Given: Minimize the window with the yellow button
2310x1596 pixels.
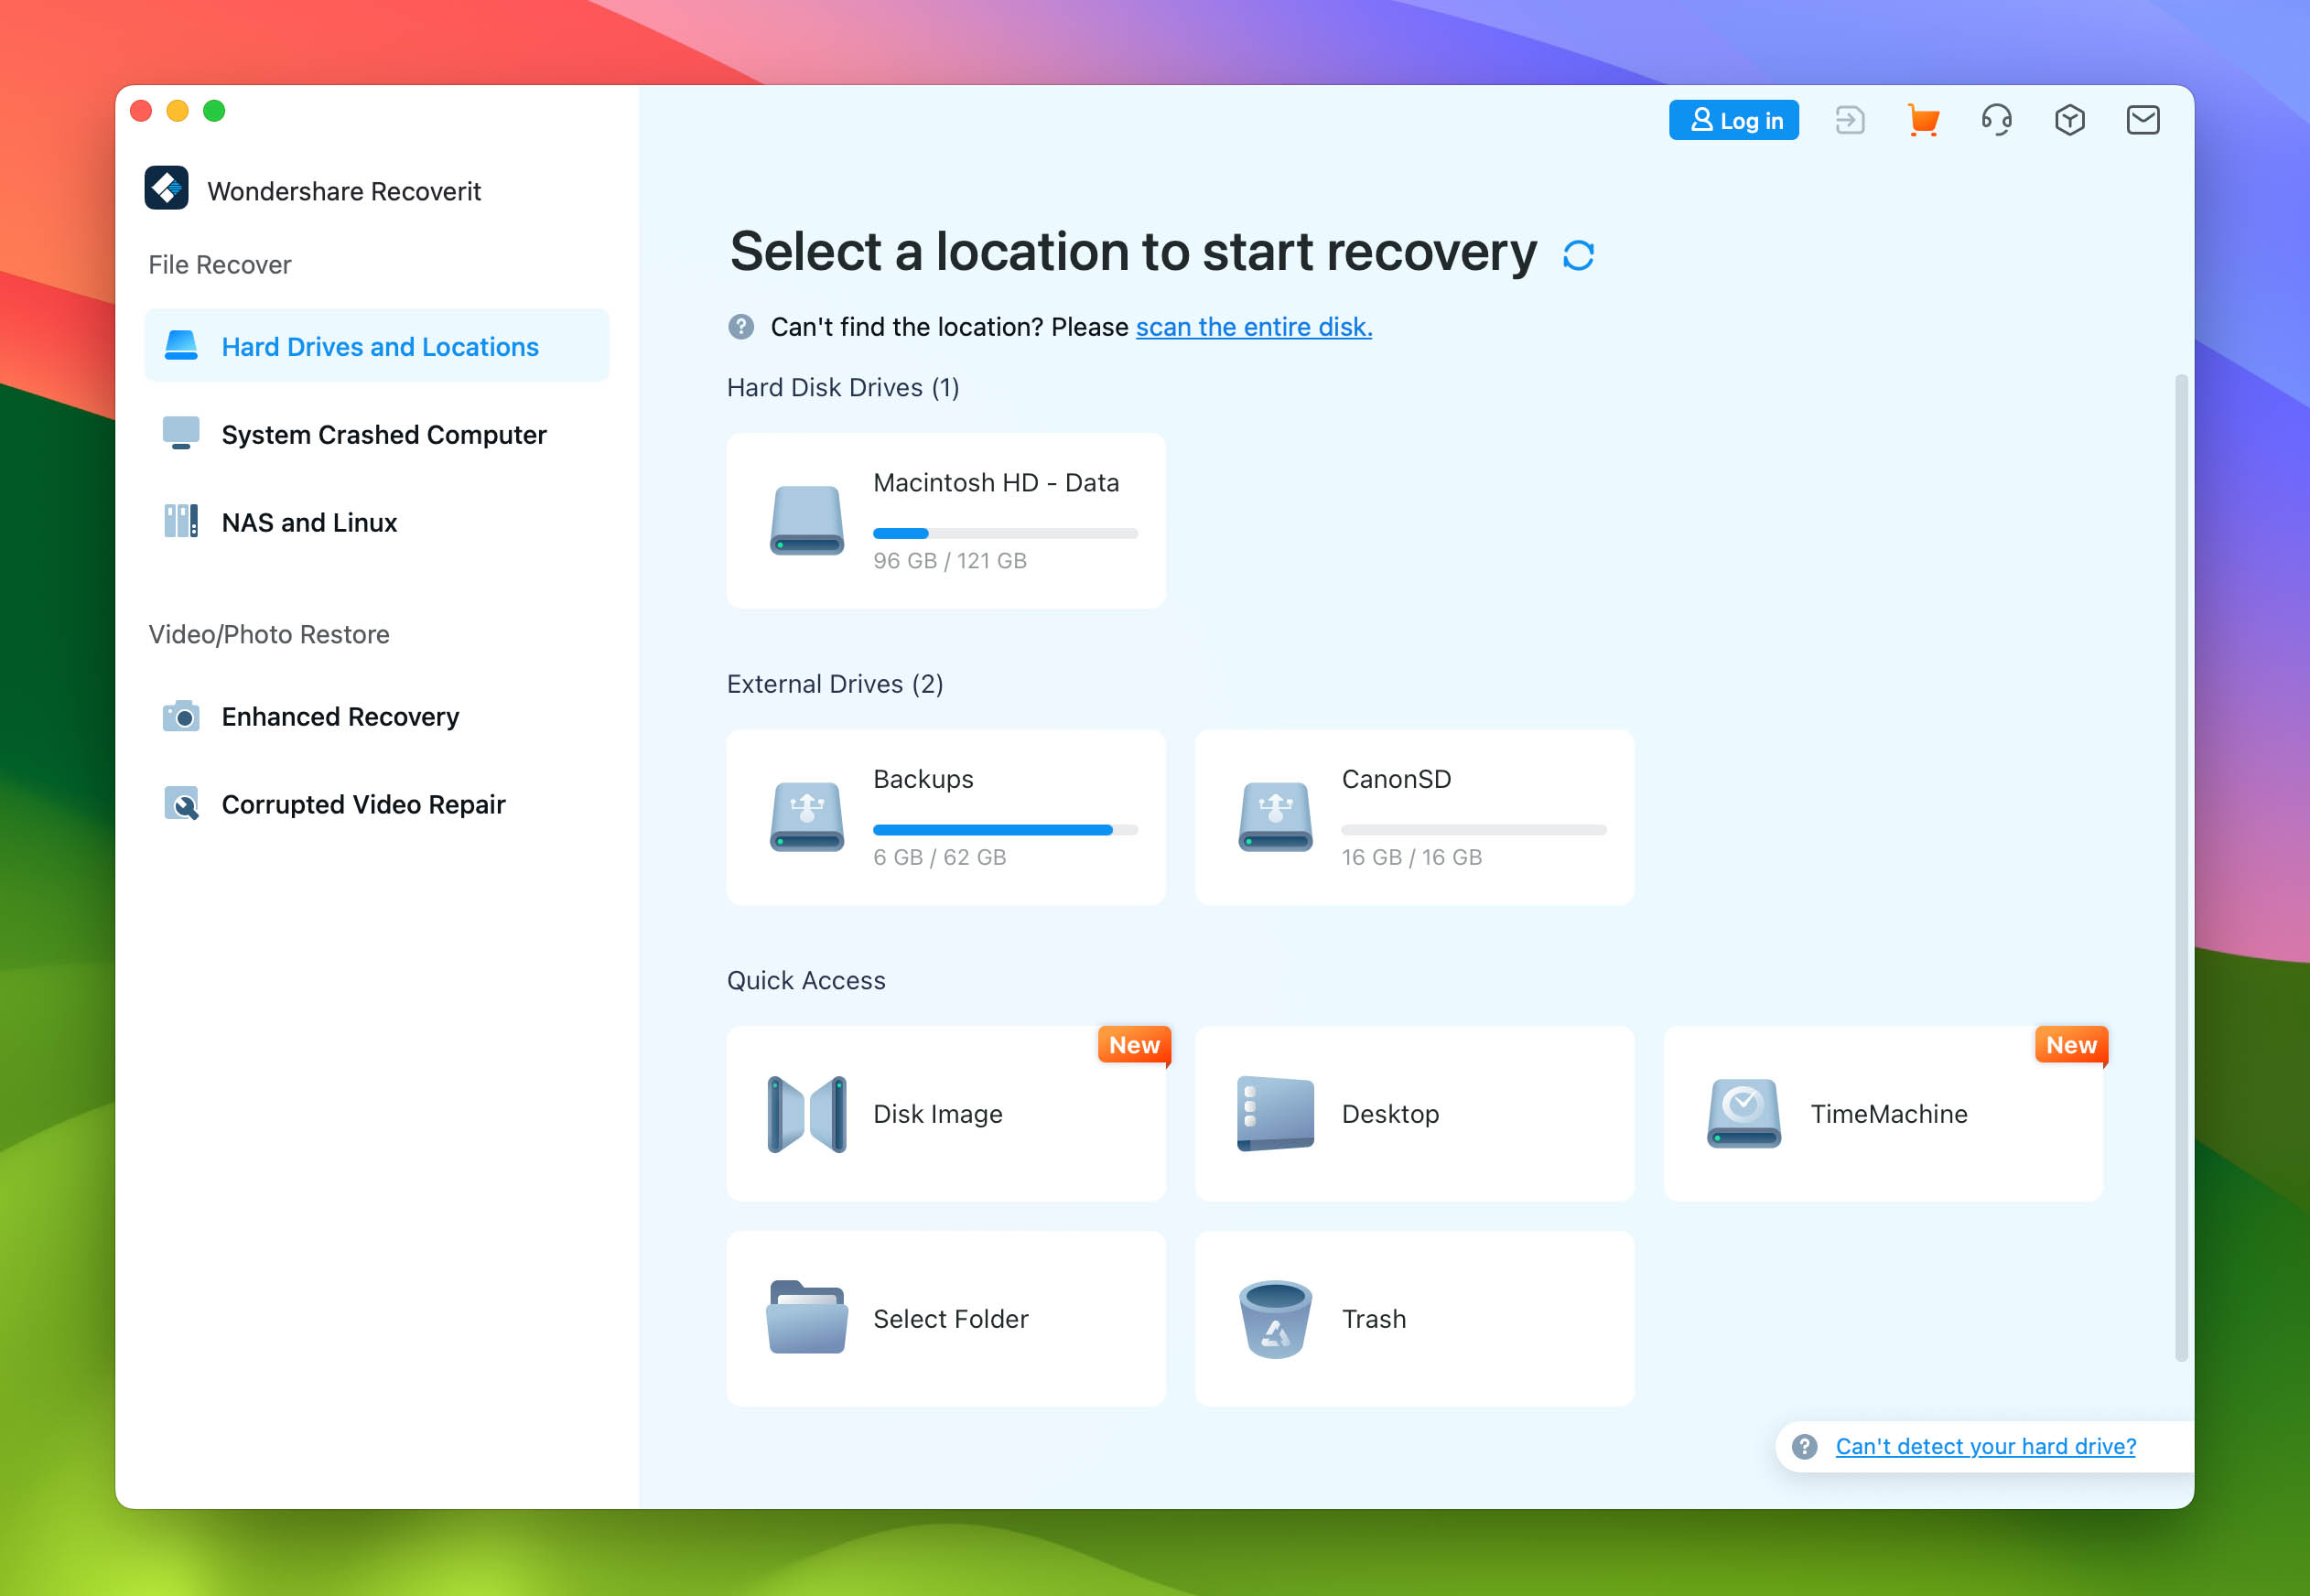Looking at the screenshot, I should [x=177, y=111].
